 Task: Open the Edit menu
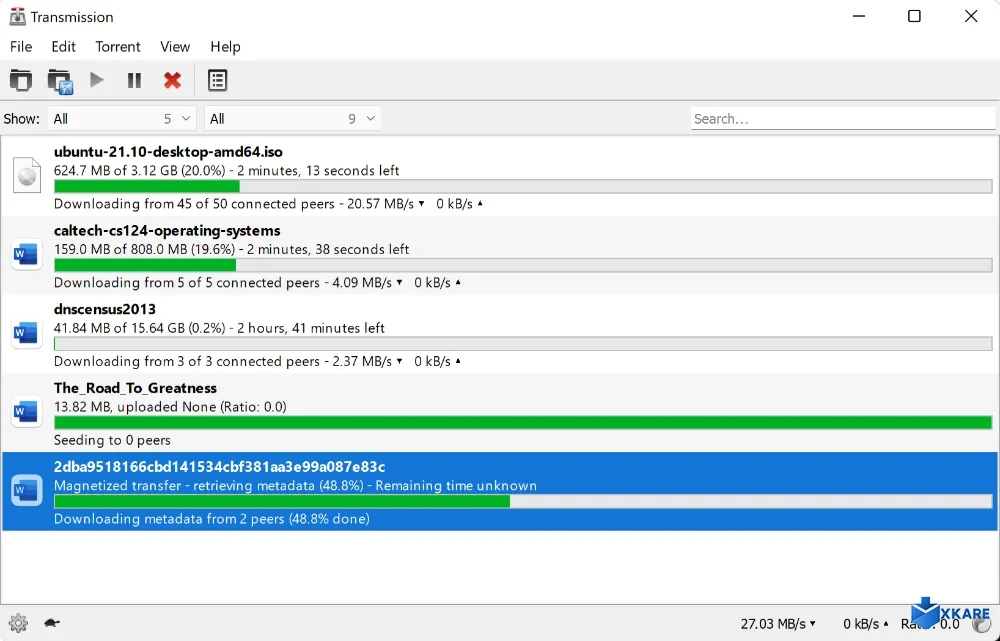coord(63,47)
